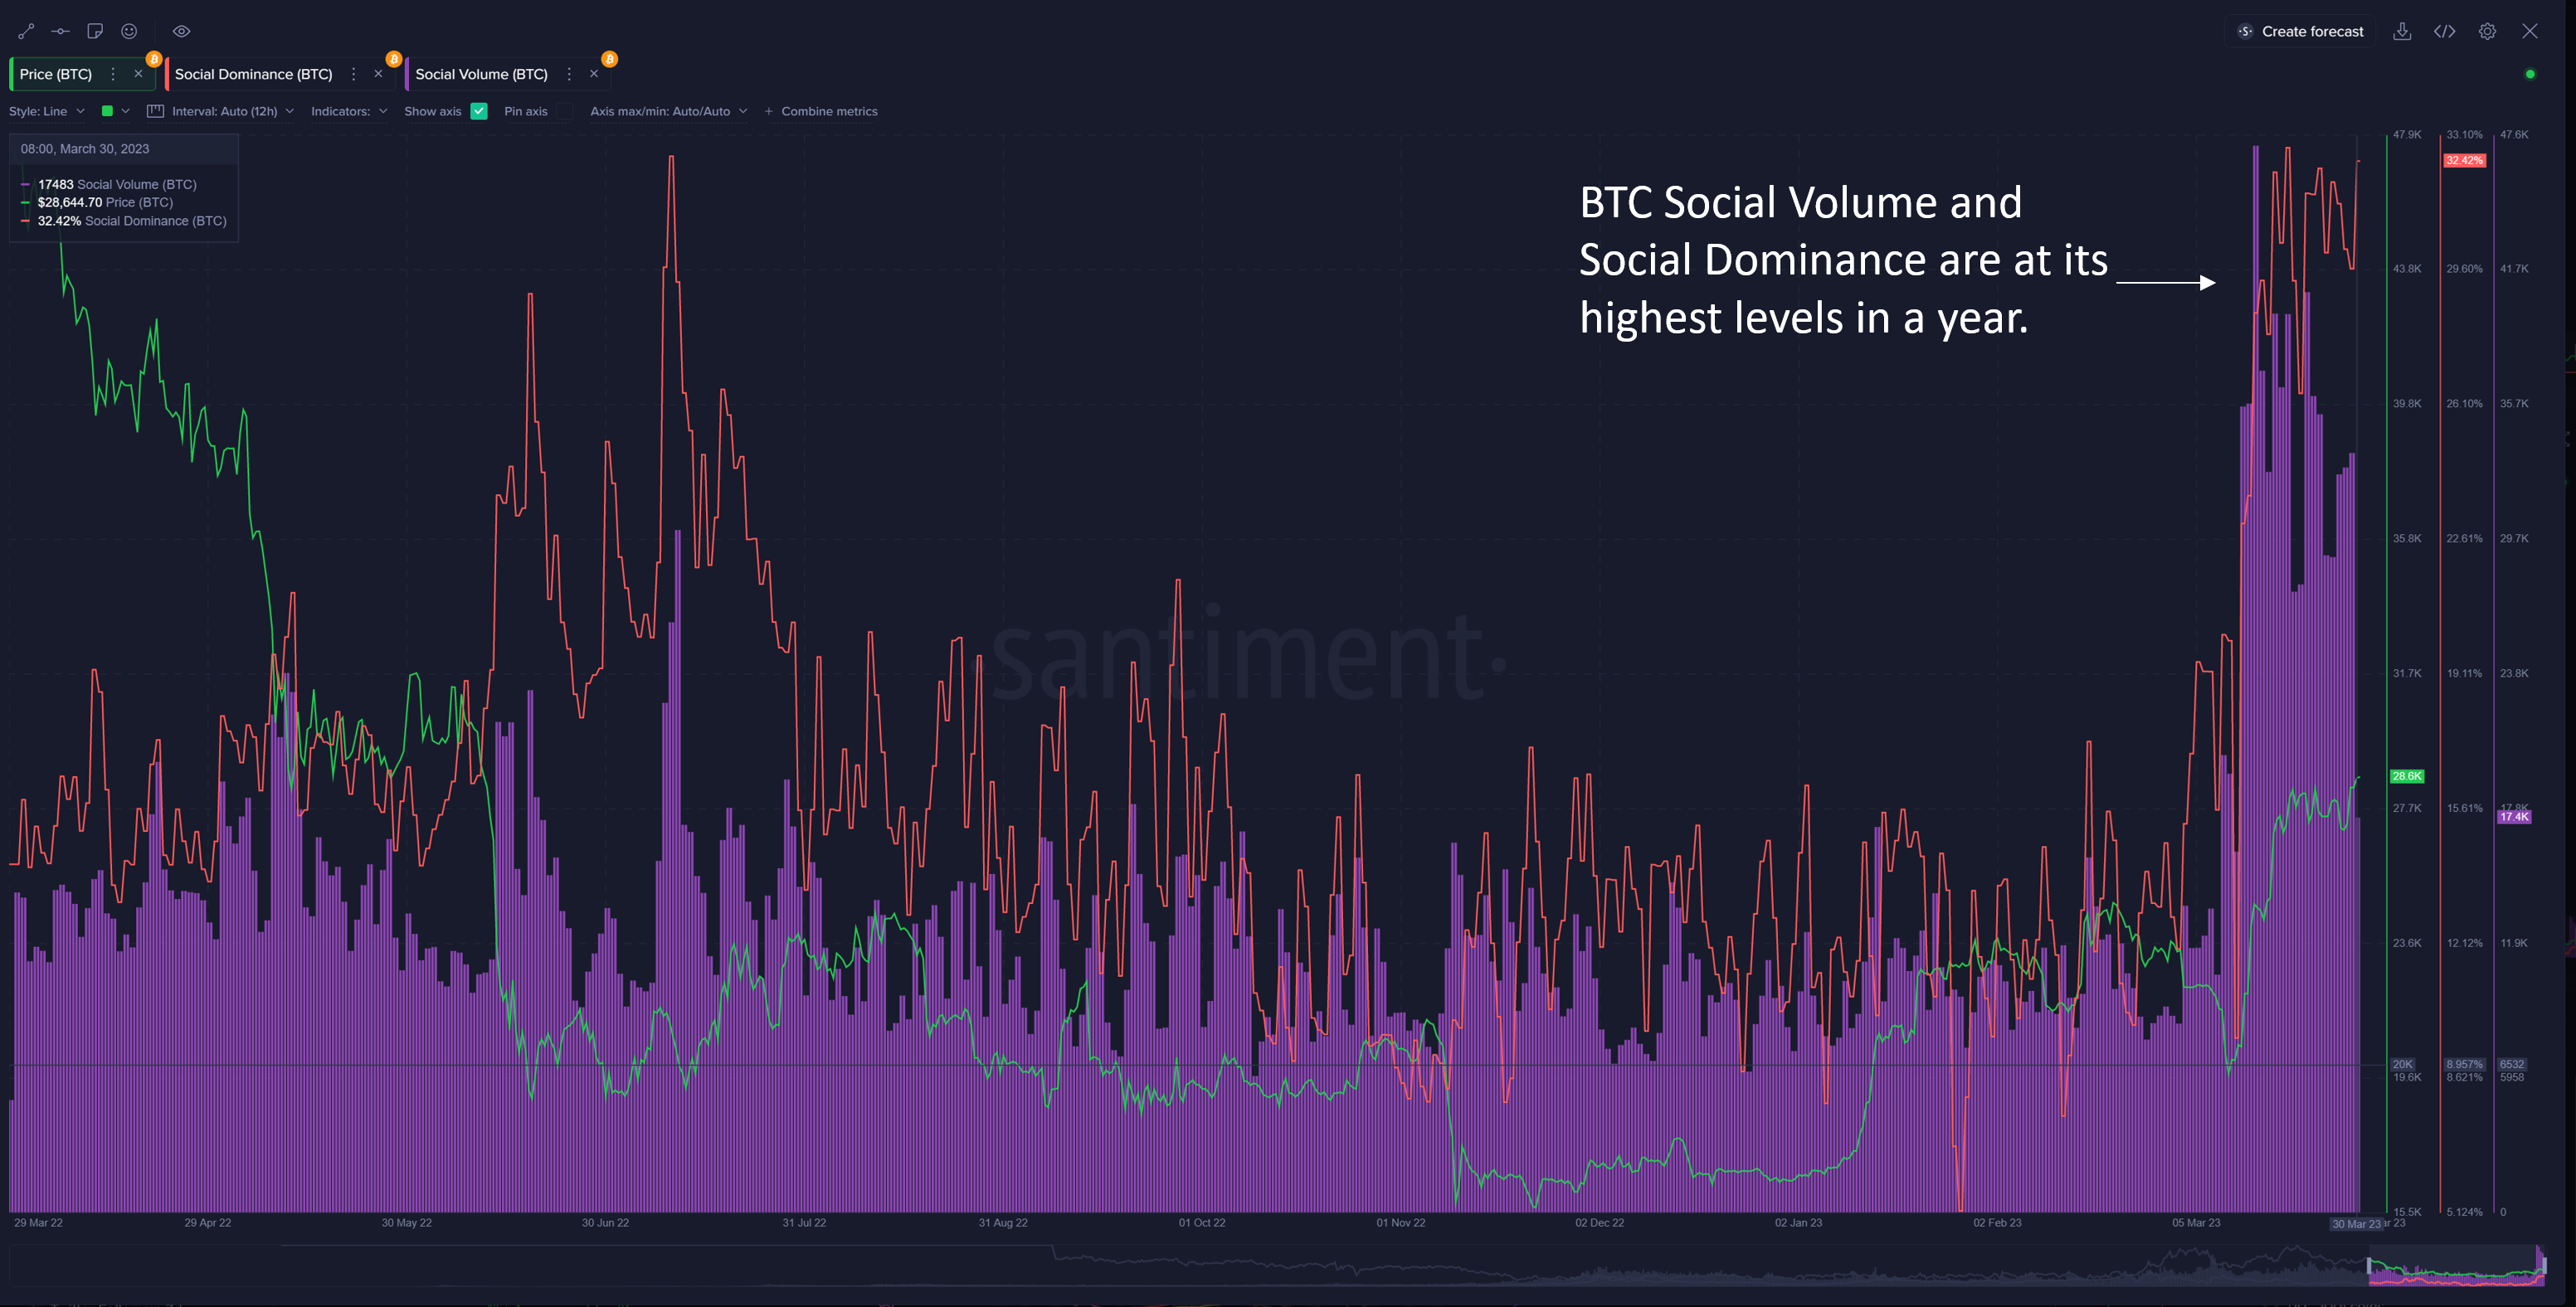
Task: Click the purple 17.4K volume axis label
Action: coord(2514,817)
